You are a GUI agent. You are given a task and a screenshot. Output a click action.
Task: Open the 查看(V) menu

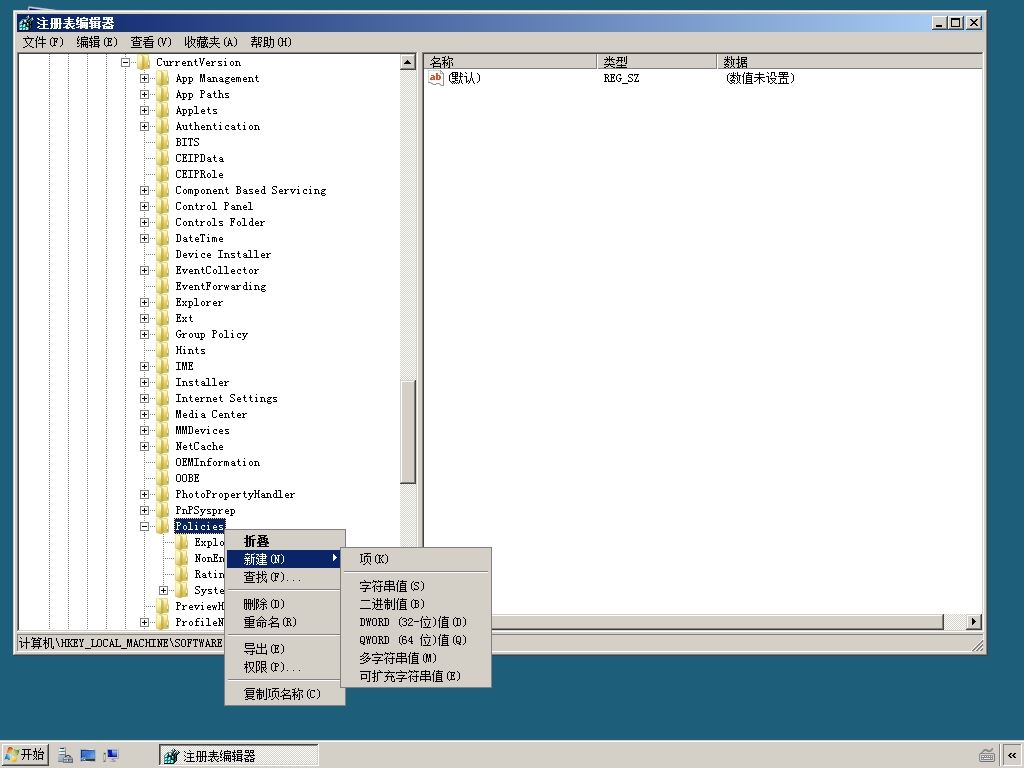pyautogui.click(x=151, y=42)
